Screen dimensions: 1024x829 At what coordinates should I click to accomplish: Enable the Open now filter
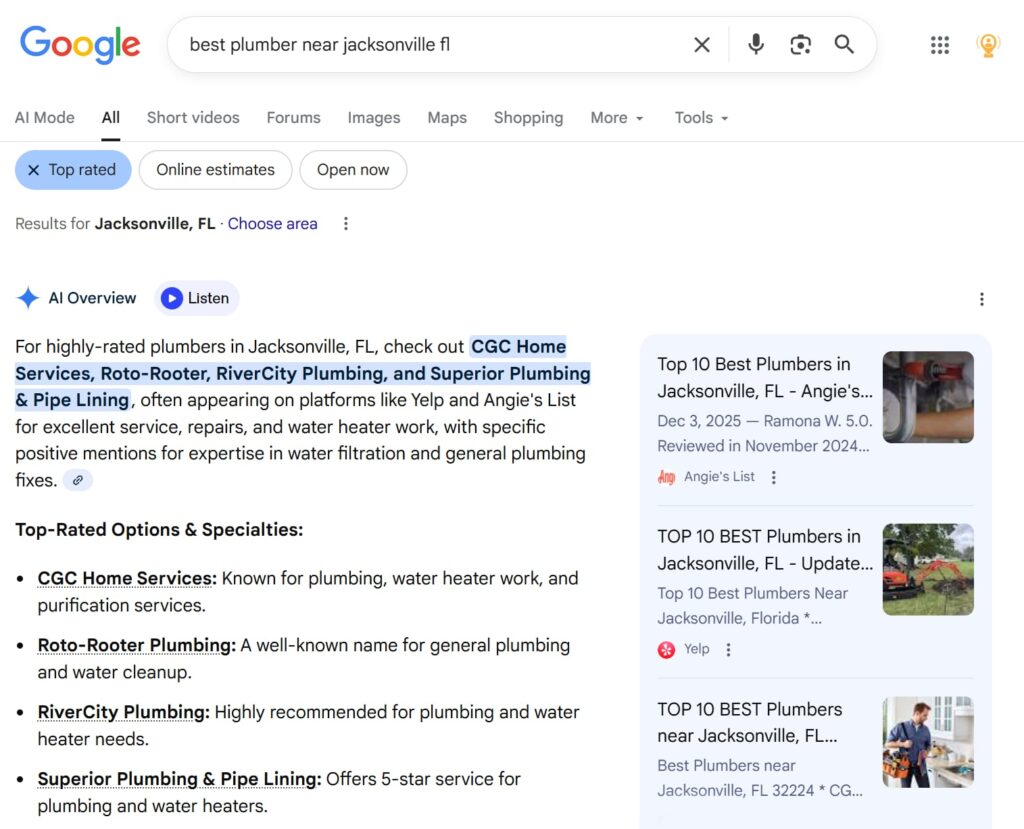(353, 170)
